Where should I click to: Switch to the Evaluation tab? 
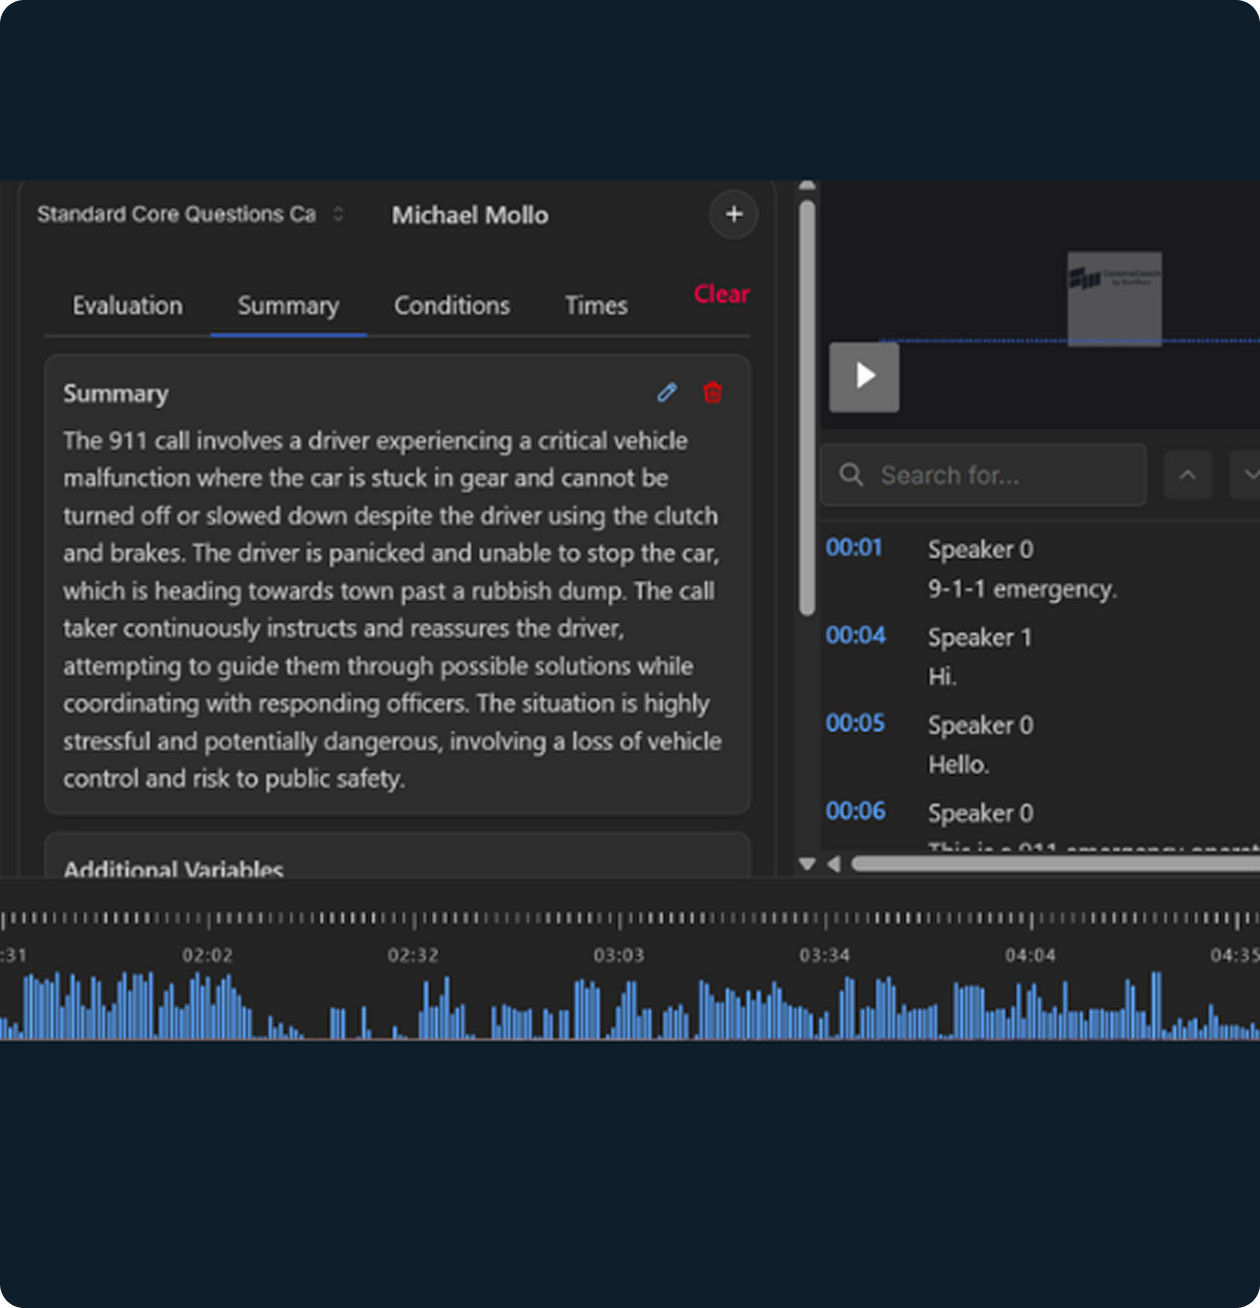pos(127,305)
